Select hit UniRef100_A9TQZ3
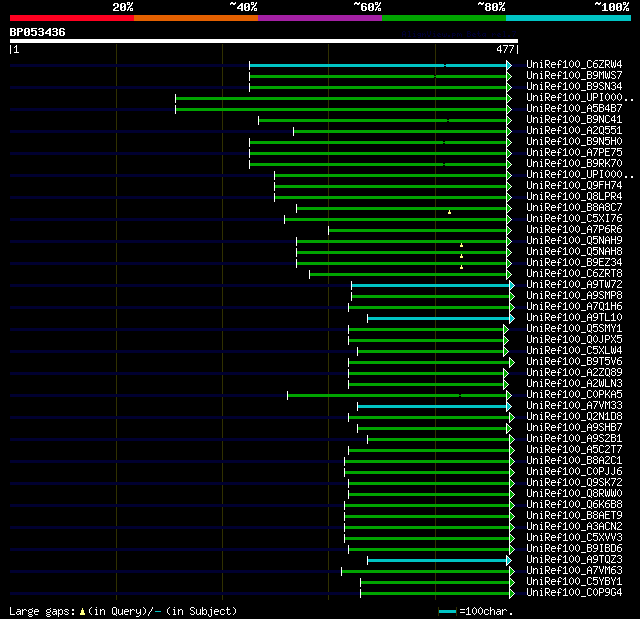The height and width of the screenshot is (619, 640). [x=574, y=560]
